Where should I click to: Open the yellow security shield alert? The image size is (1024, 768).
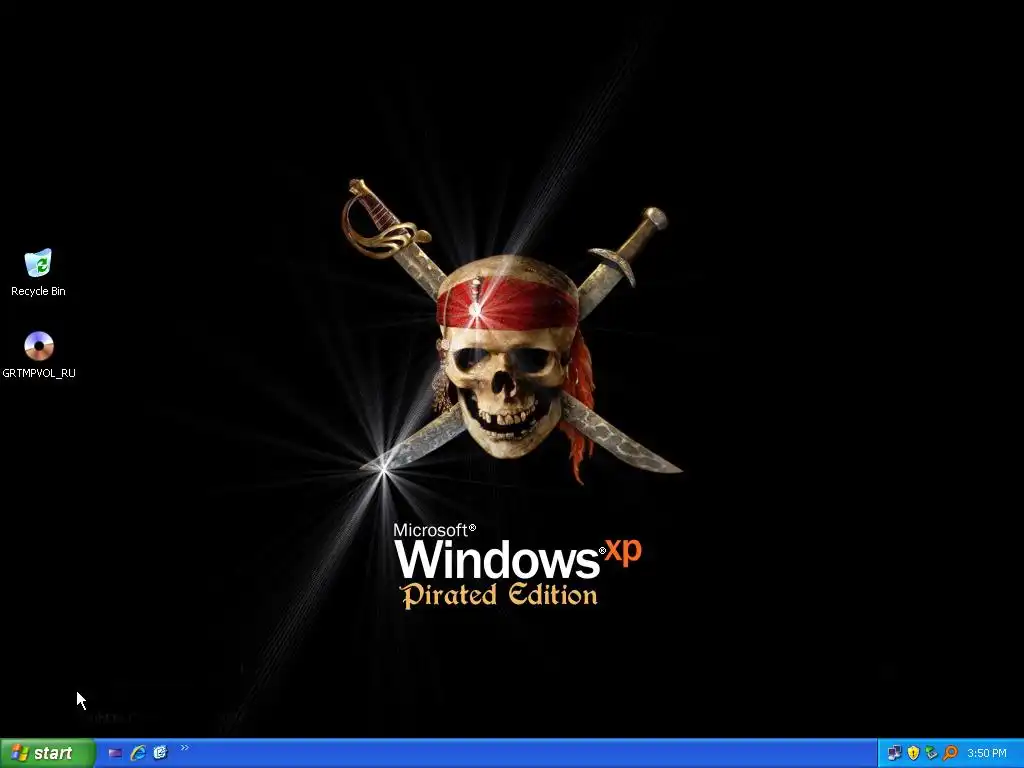pyautogui.click(x=913, y=754)
